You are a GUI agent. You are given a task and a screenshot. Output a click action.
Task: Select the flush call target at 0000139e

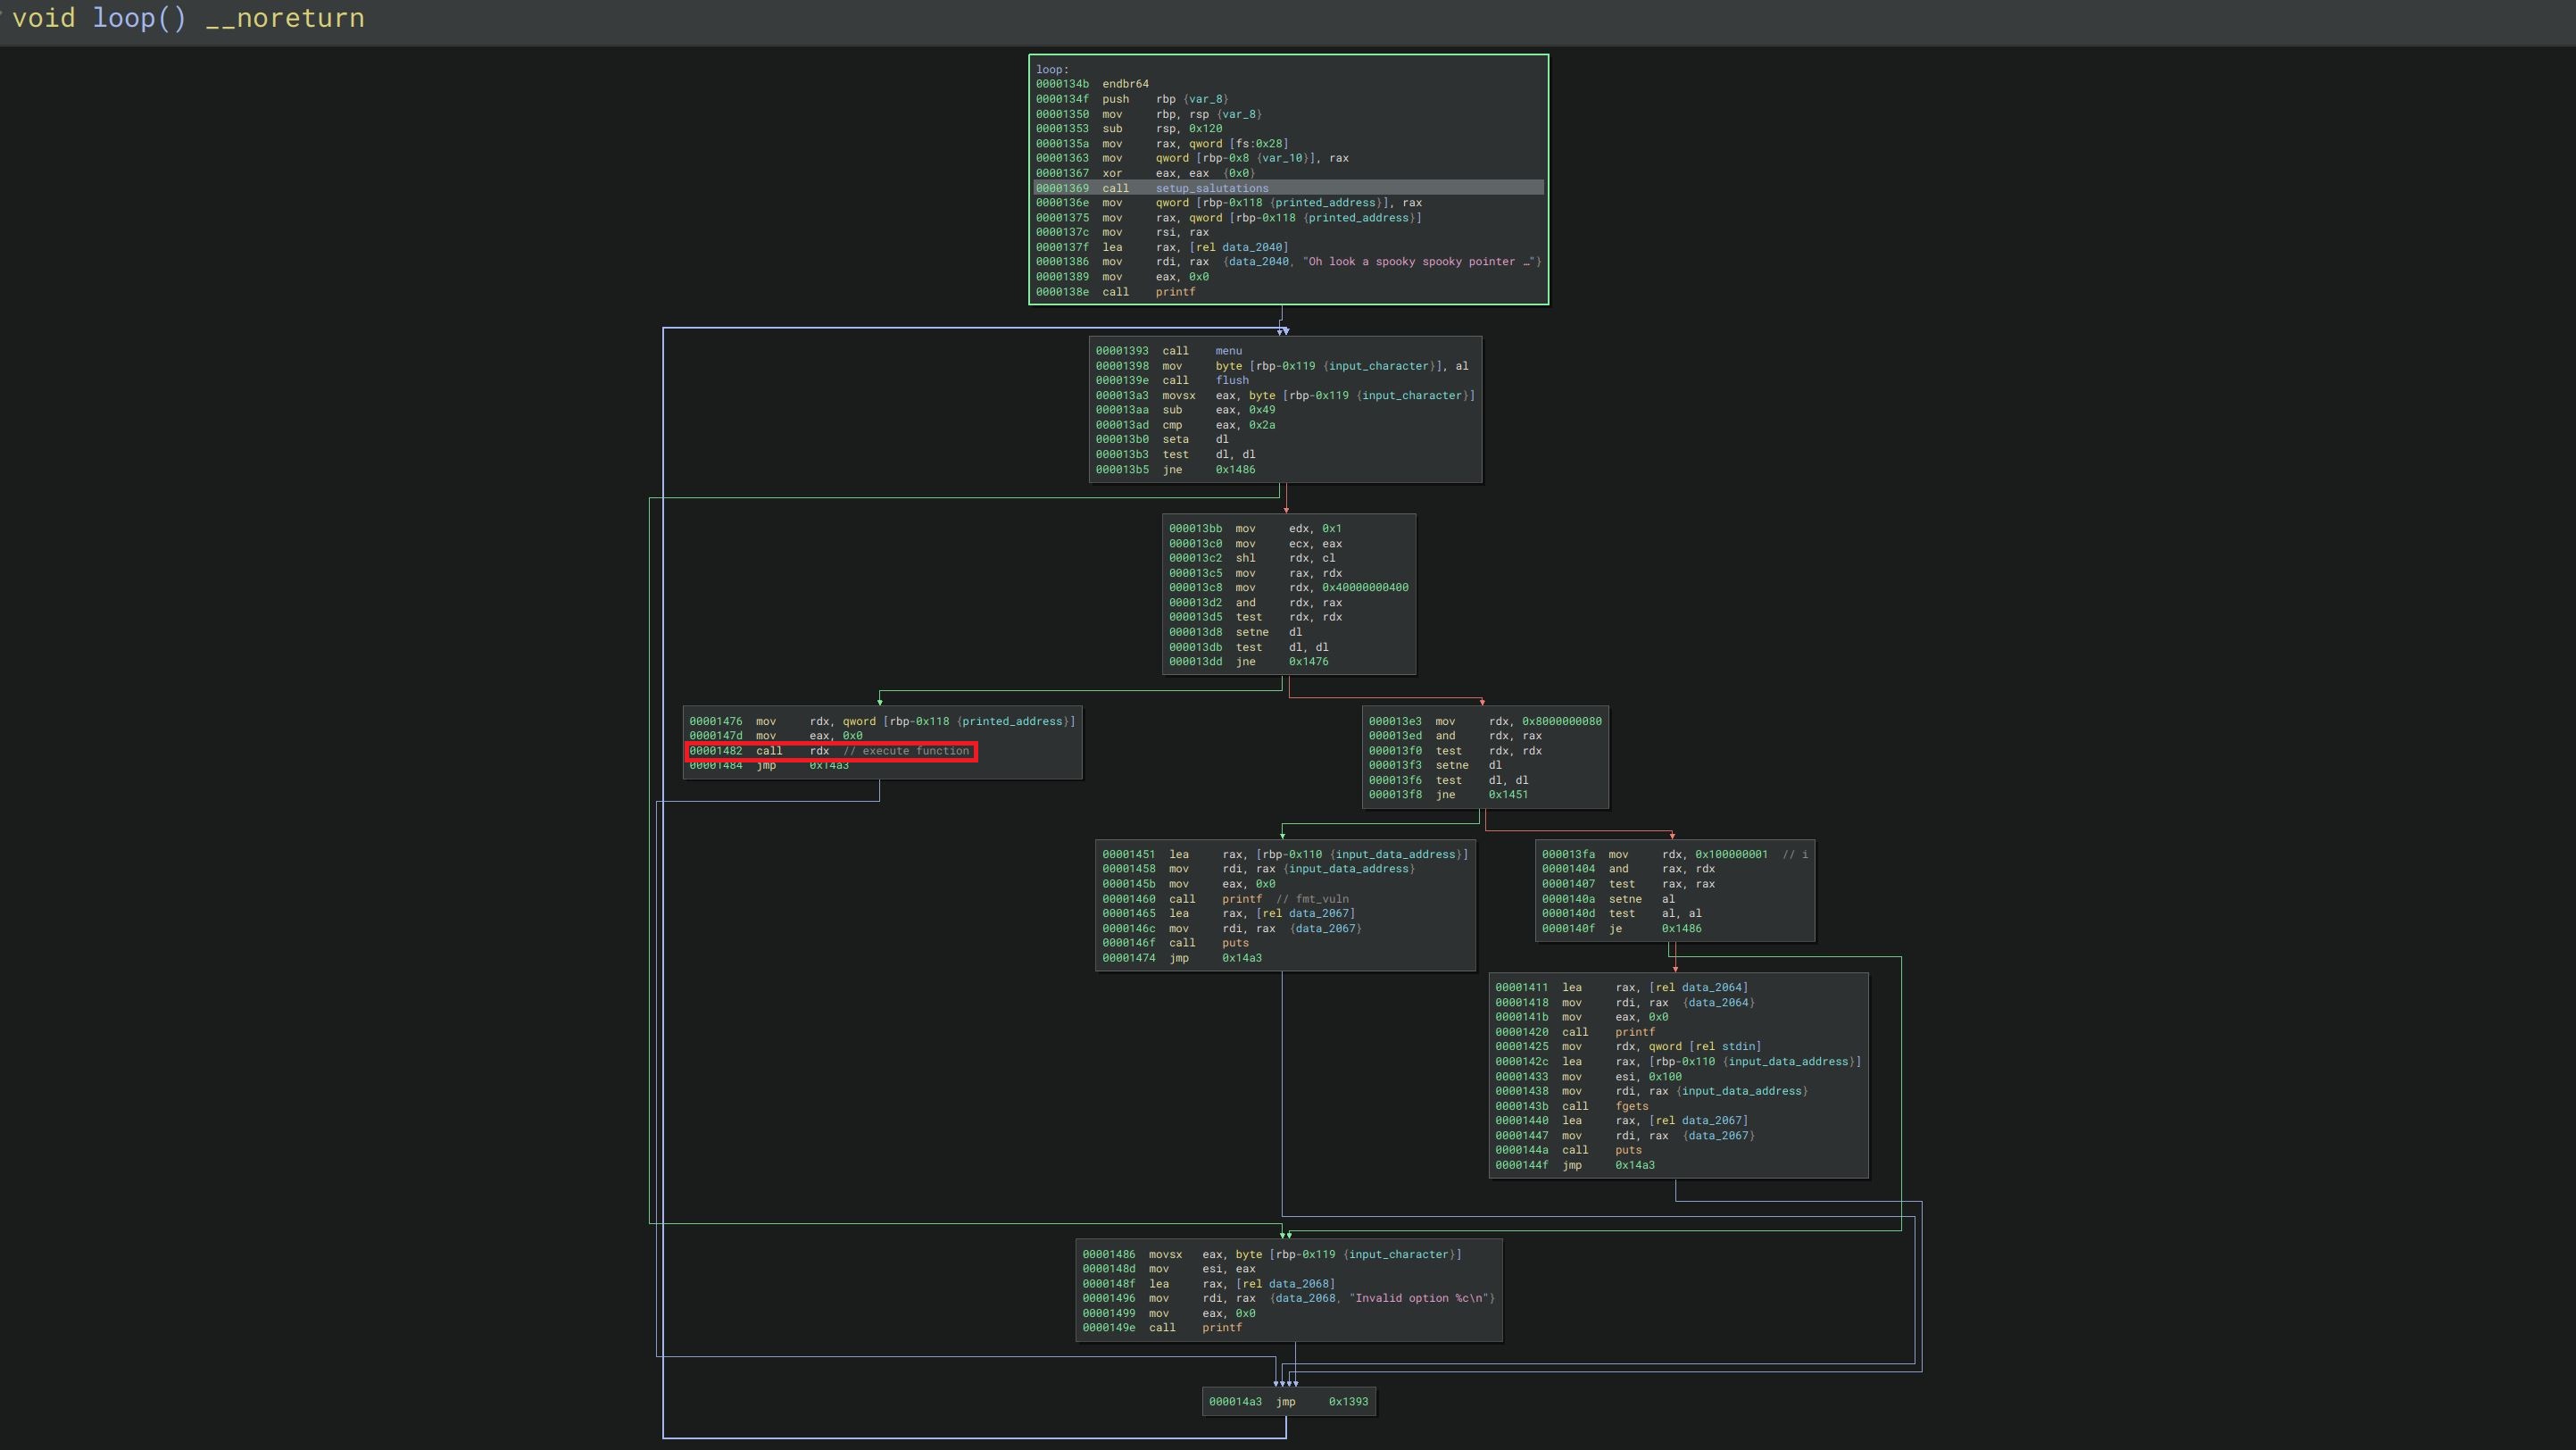[x=1231, y=380]
